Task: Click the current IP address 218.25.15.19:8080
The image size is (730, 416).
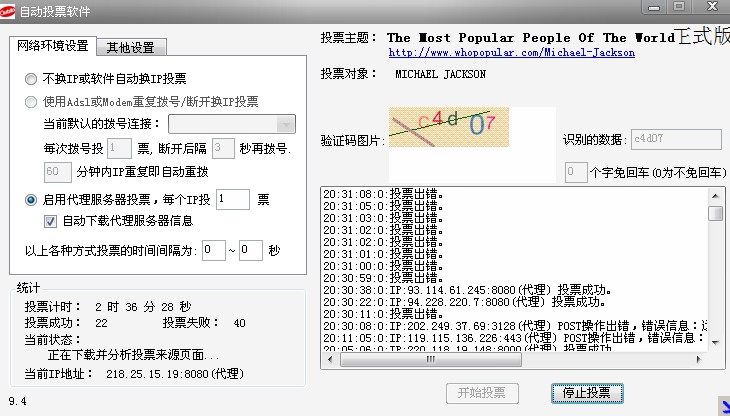Action: [175, 374]
